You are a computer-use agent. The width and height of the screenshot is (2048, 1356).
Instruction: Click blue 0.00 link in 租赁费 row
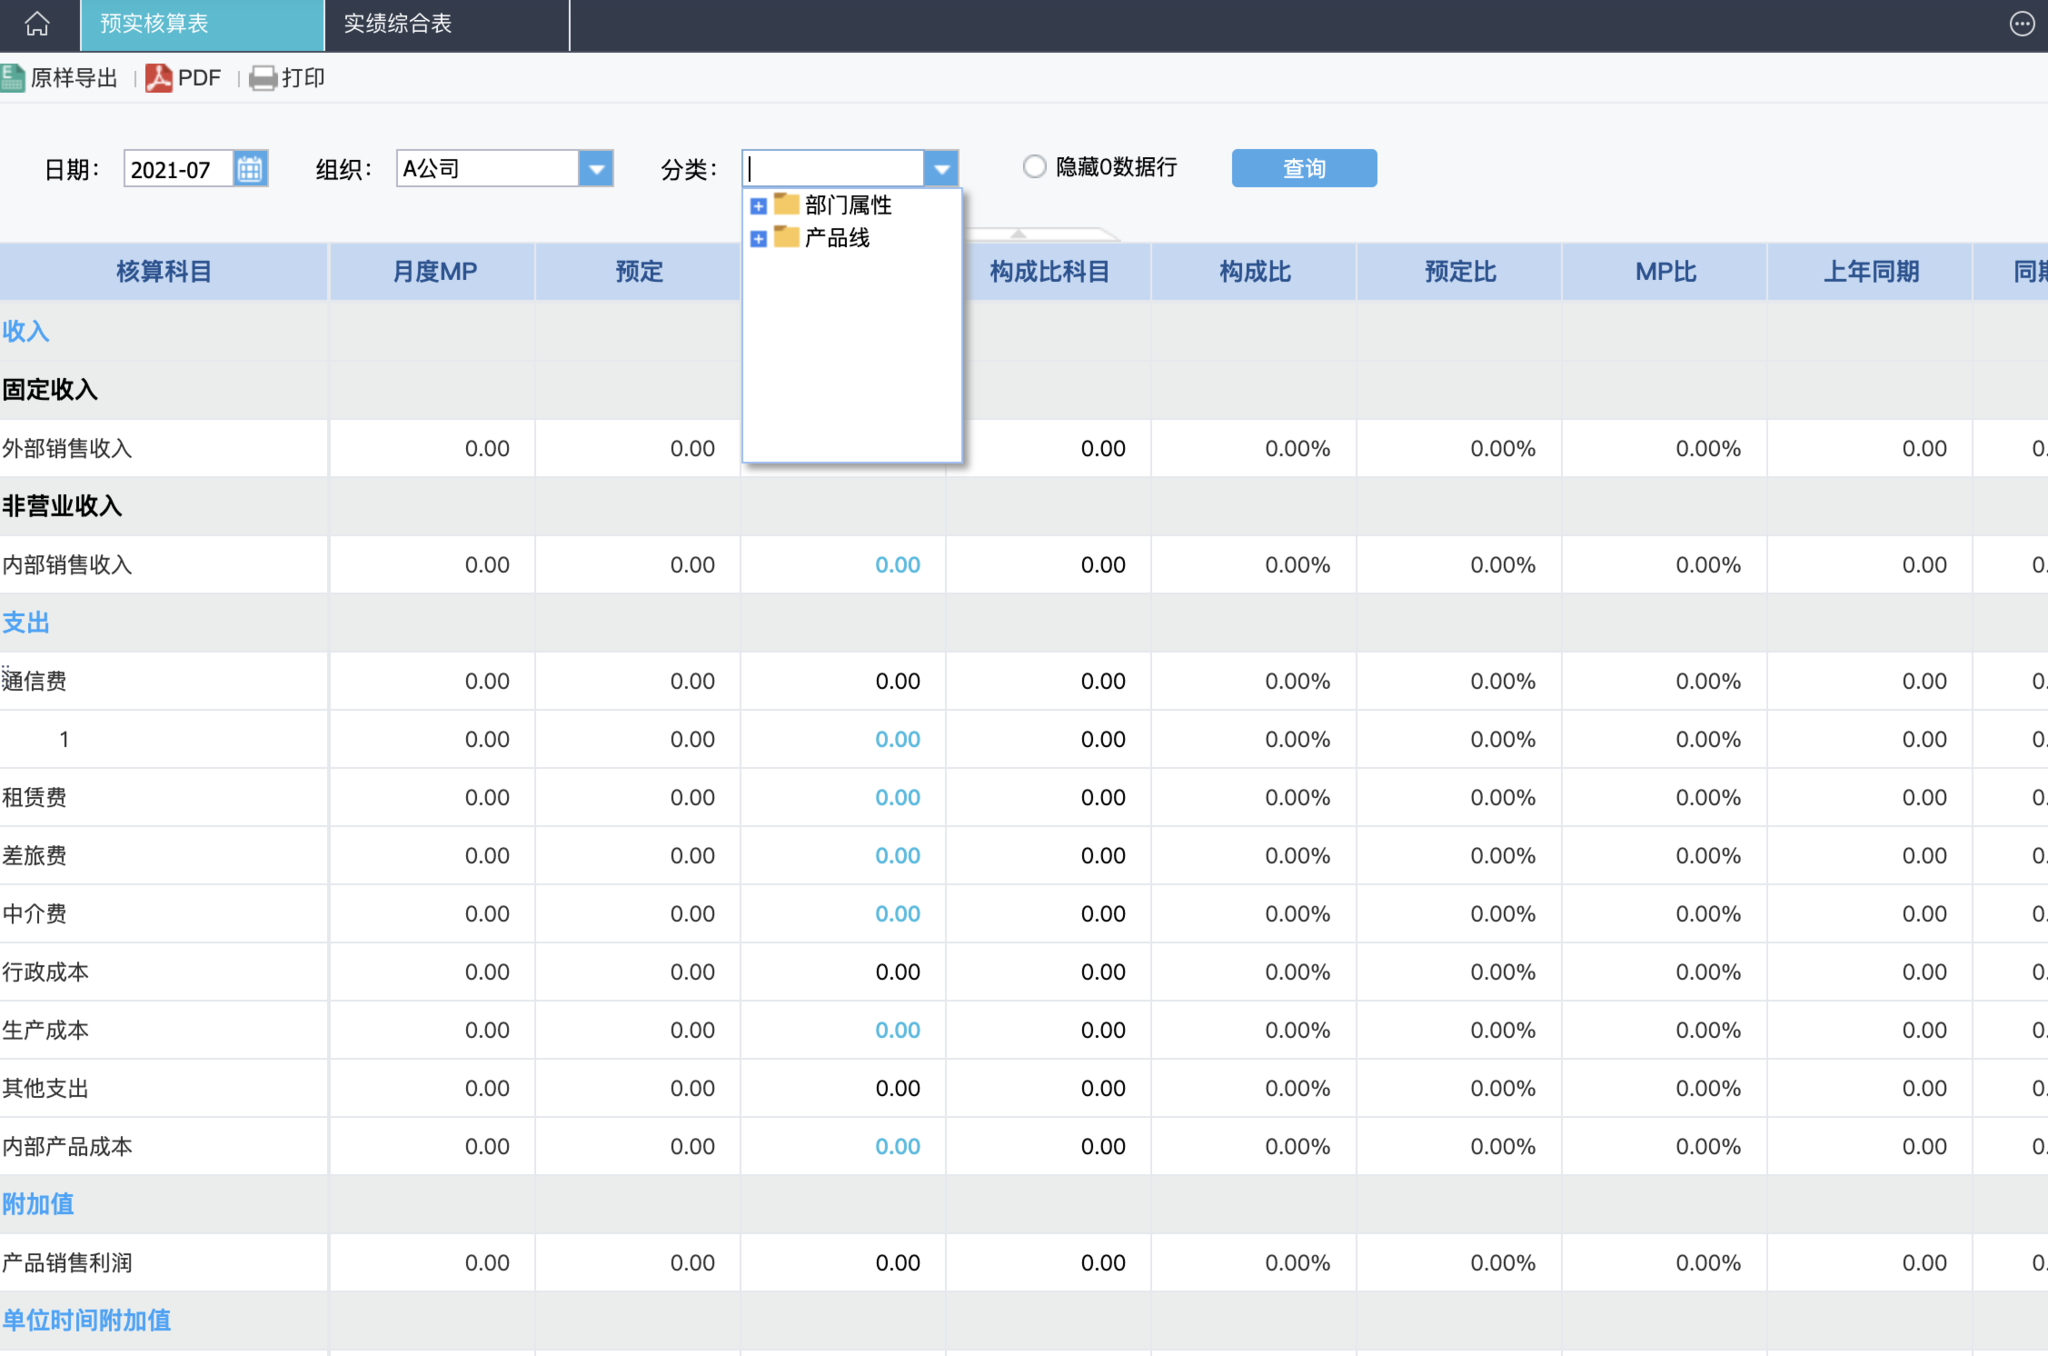[x=897, y=798]
